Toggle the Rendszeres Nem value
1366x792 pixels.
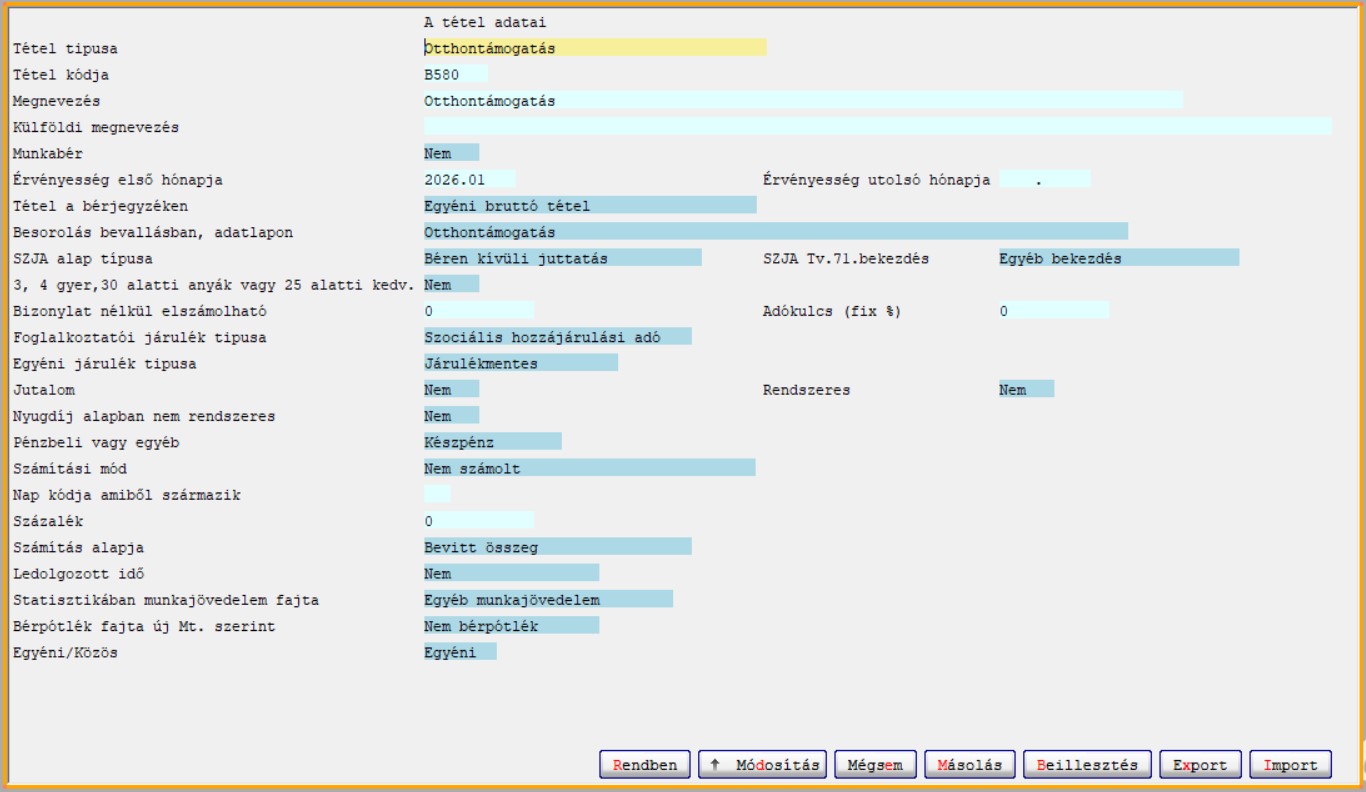coord(1026,390)
